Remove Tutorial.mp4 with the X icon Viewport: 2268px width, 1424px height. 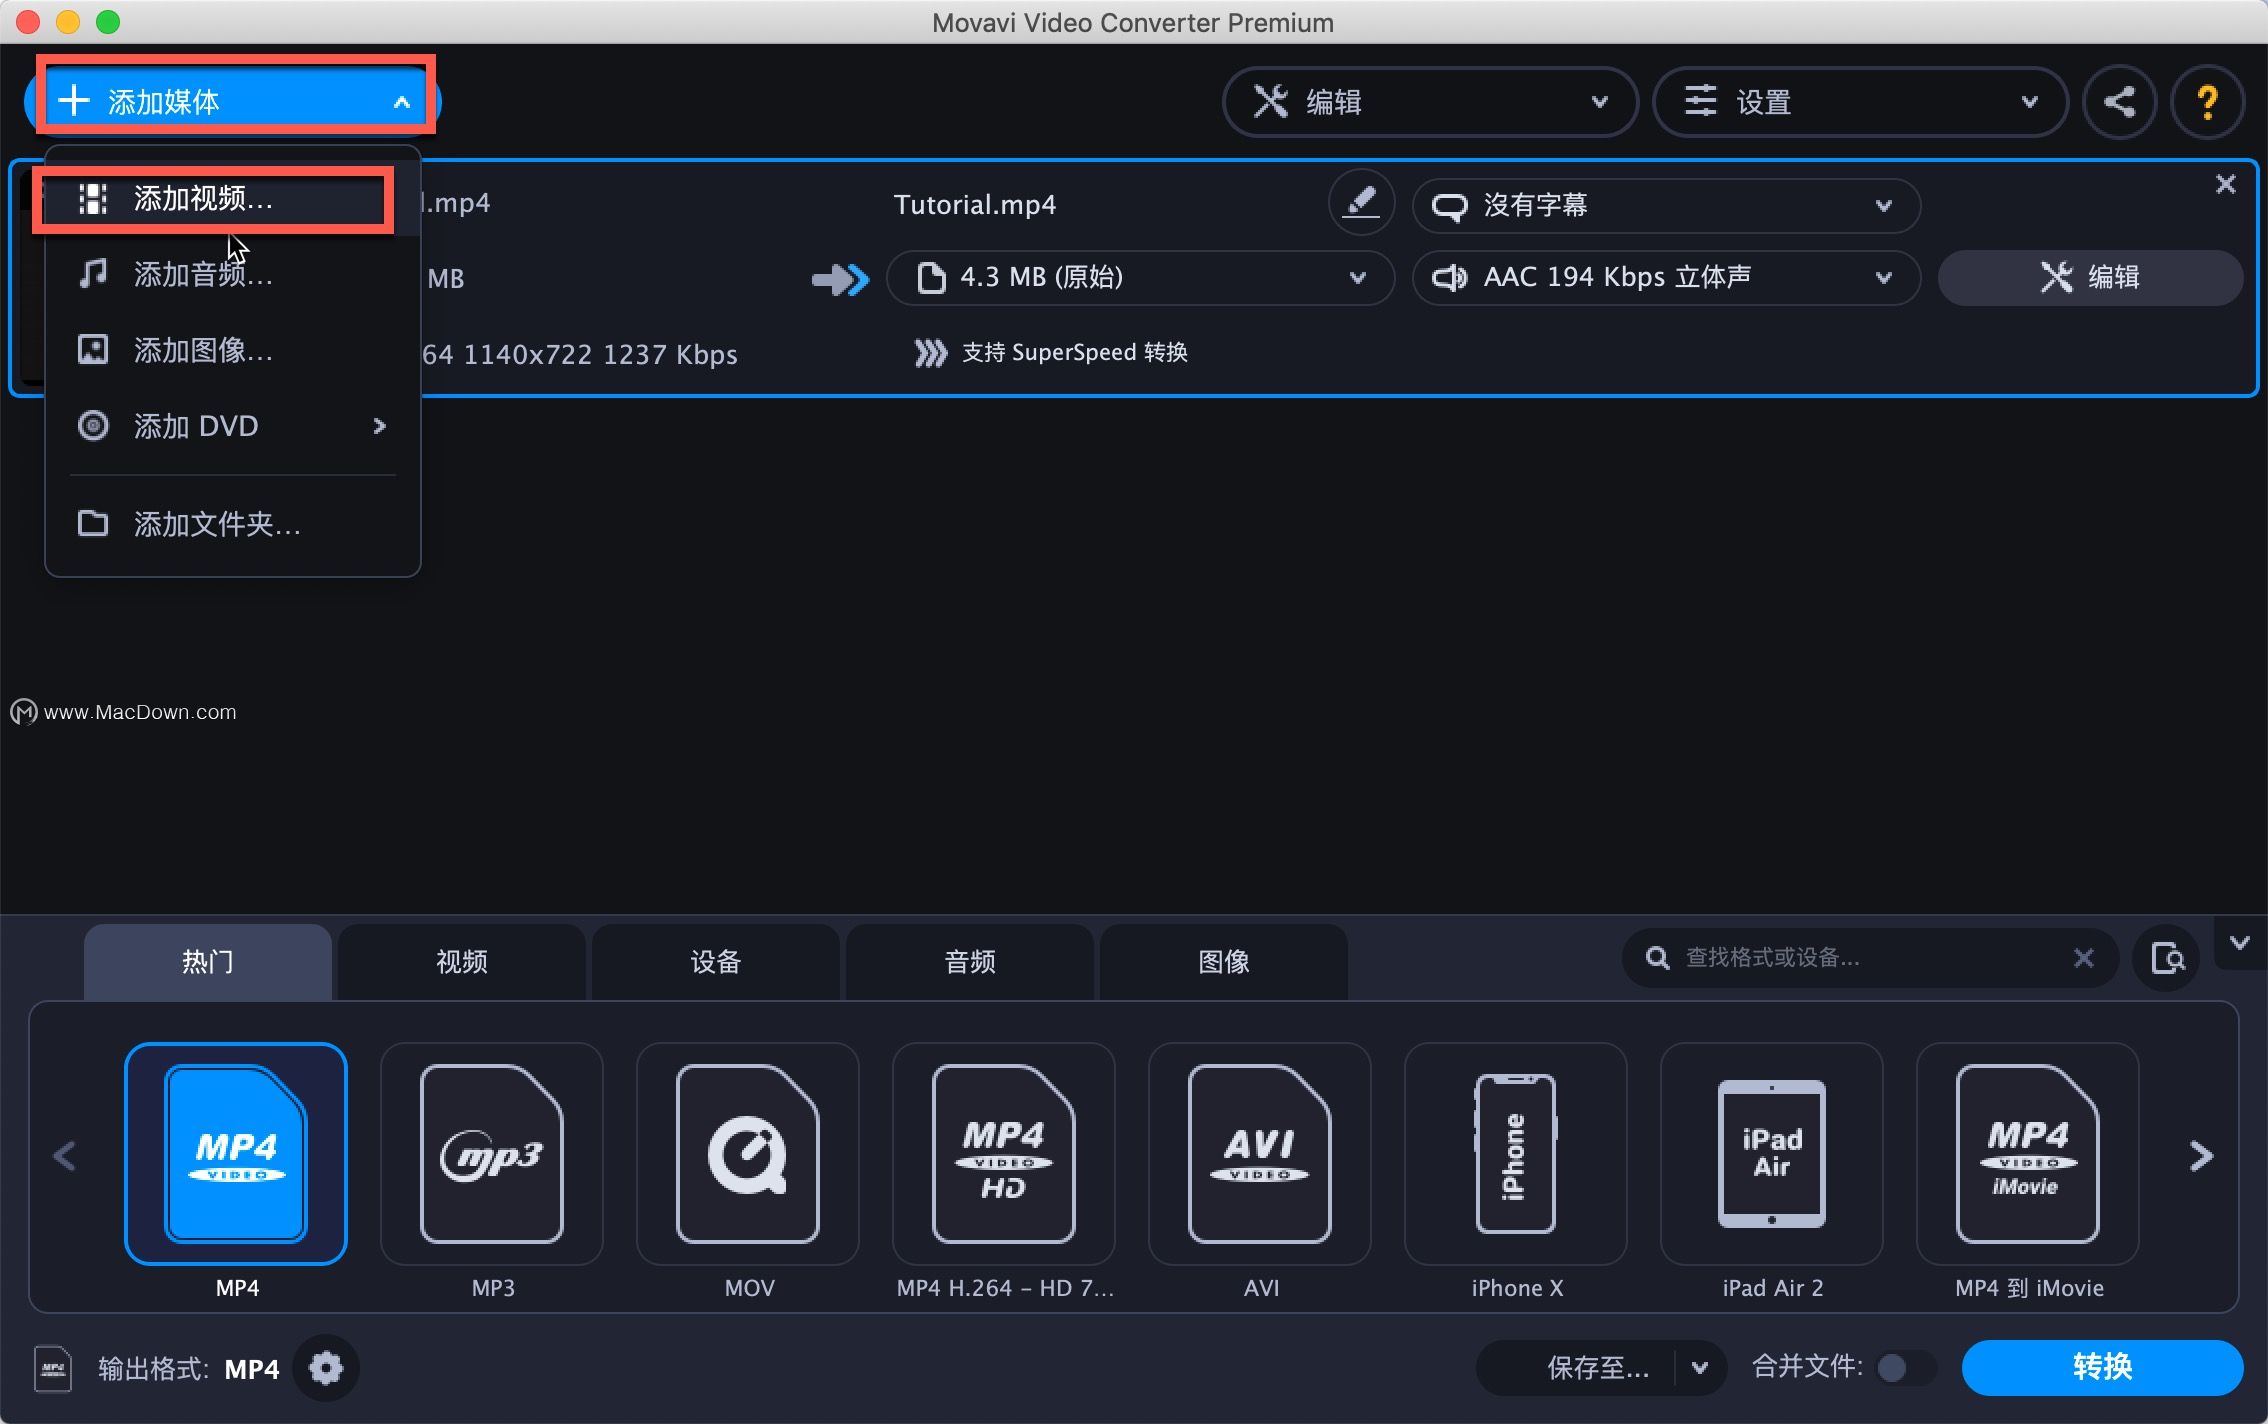tap(2225, 184)
